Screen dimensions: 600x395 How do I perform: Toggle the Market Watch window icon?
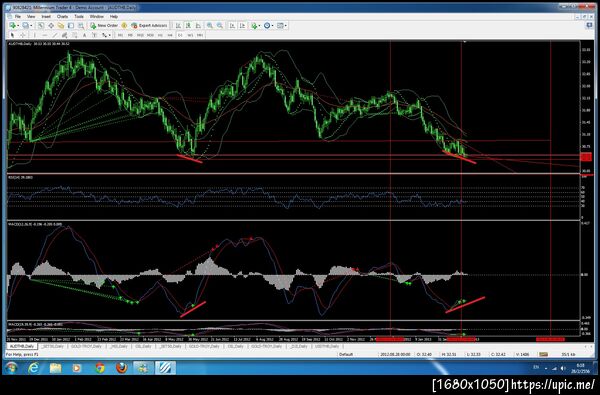pos(41,26)
